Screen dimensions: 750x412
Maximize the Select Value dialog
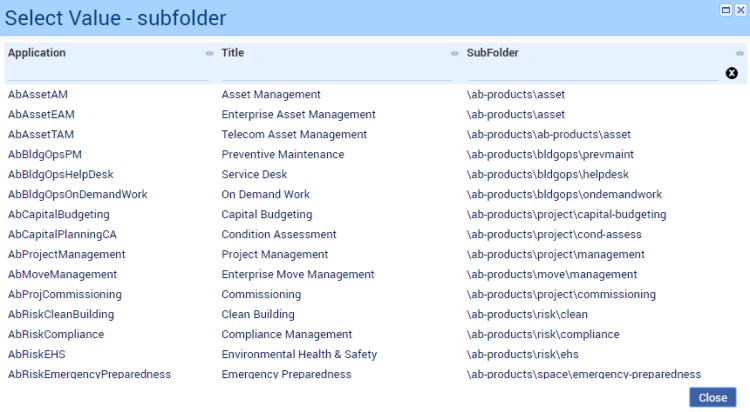pos(725,9)
